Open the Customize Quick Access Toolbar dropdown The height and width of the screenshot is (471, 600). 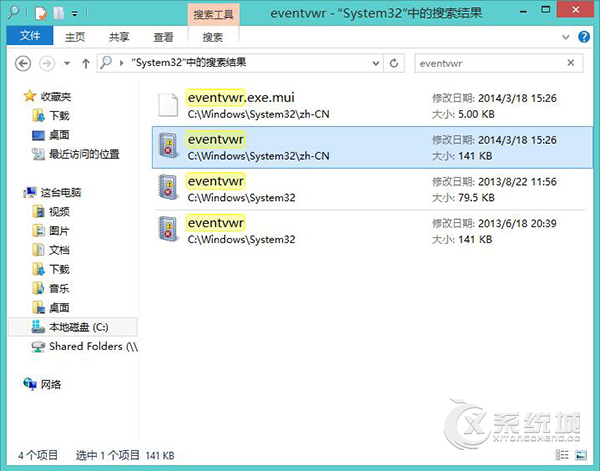pyautogui.click(x=75, y=15)
